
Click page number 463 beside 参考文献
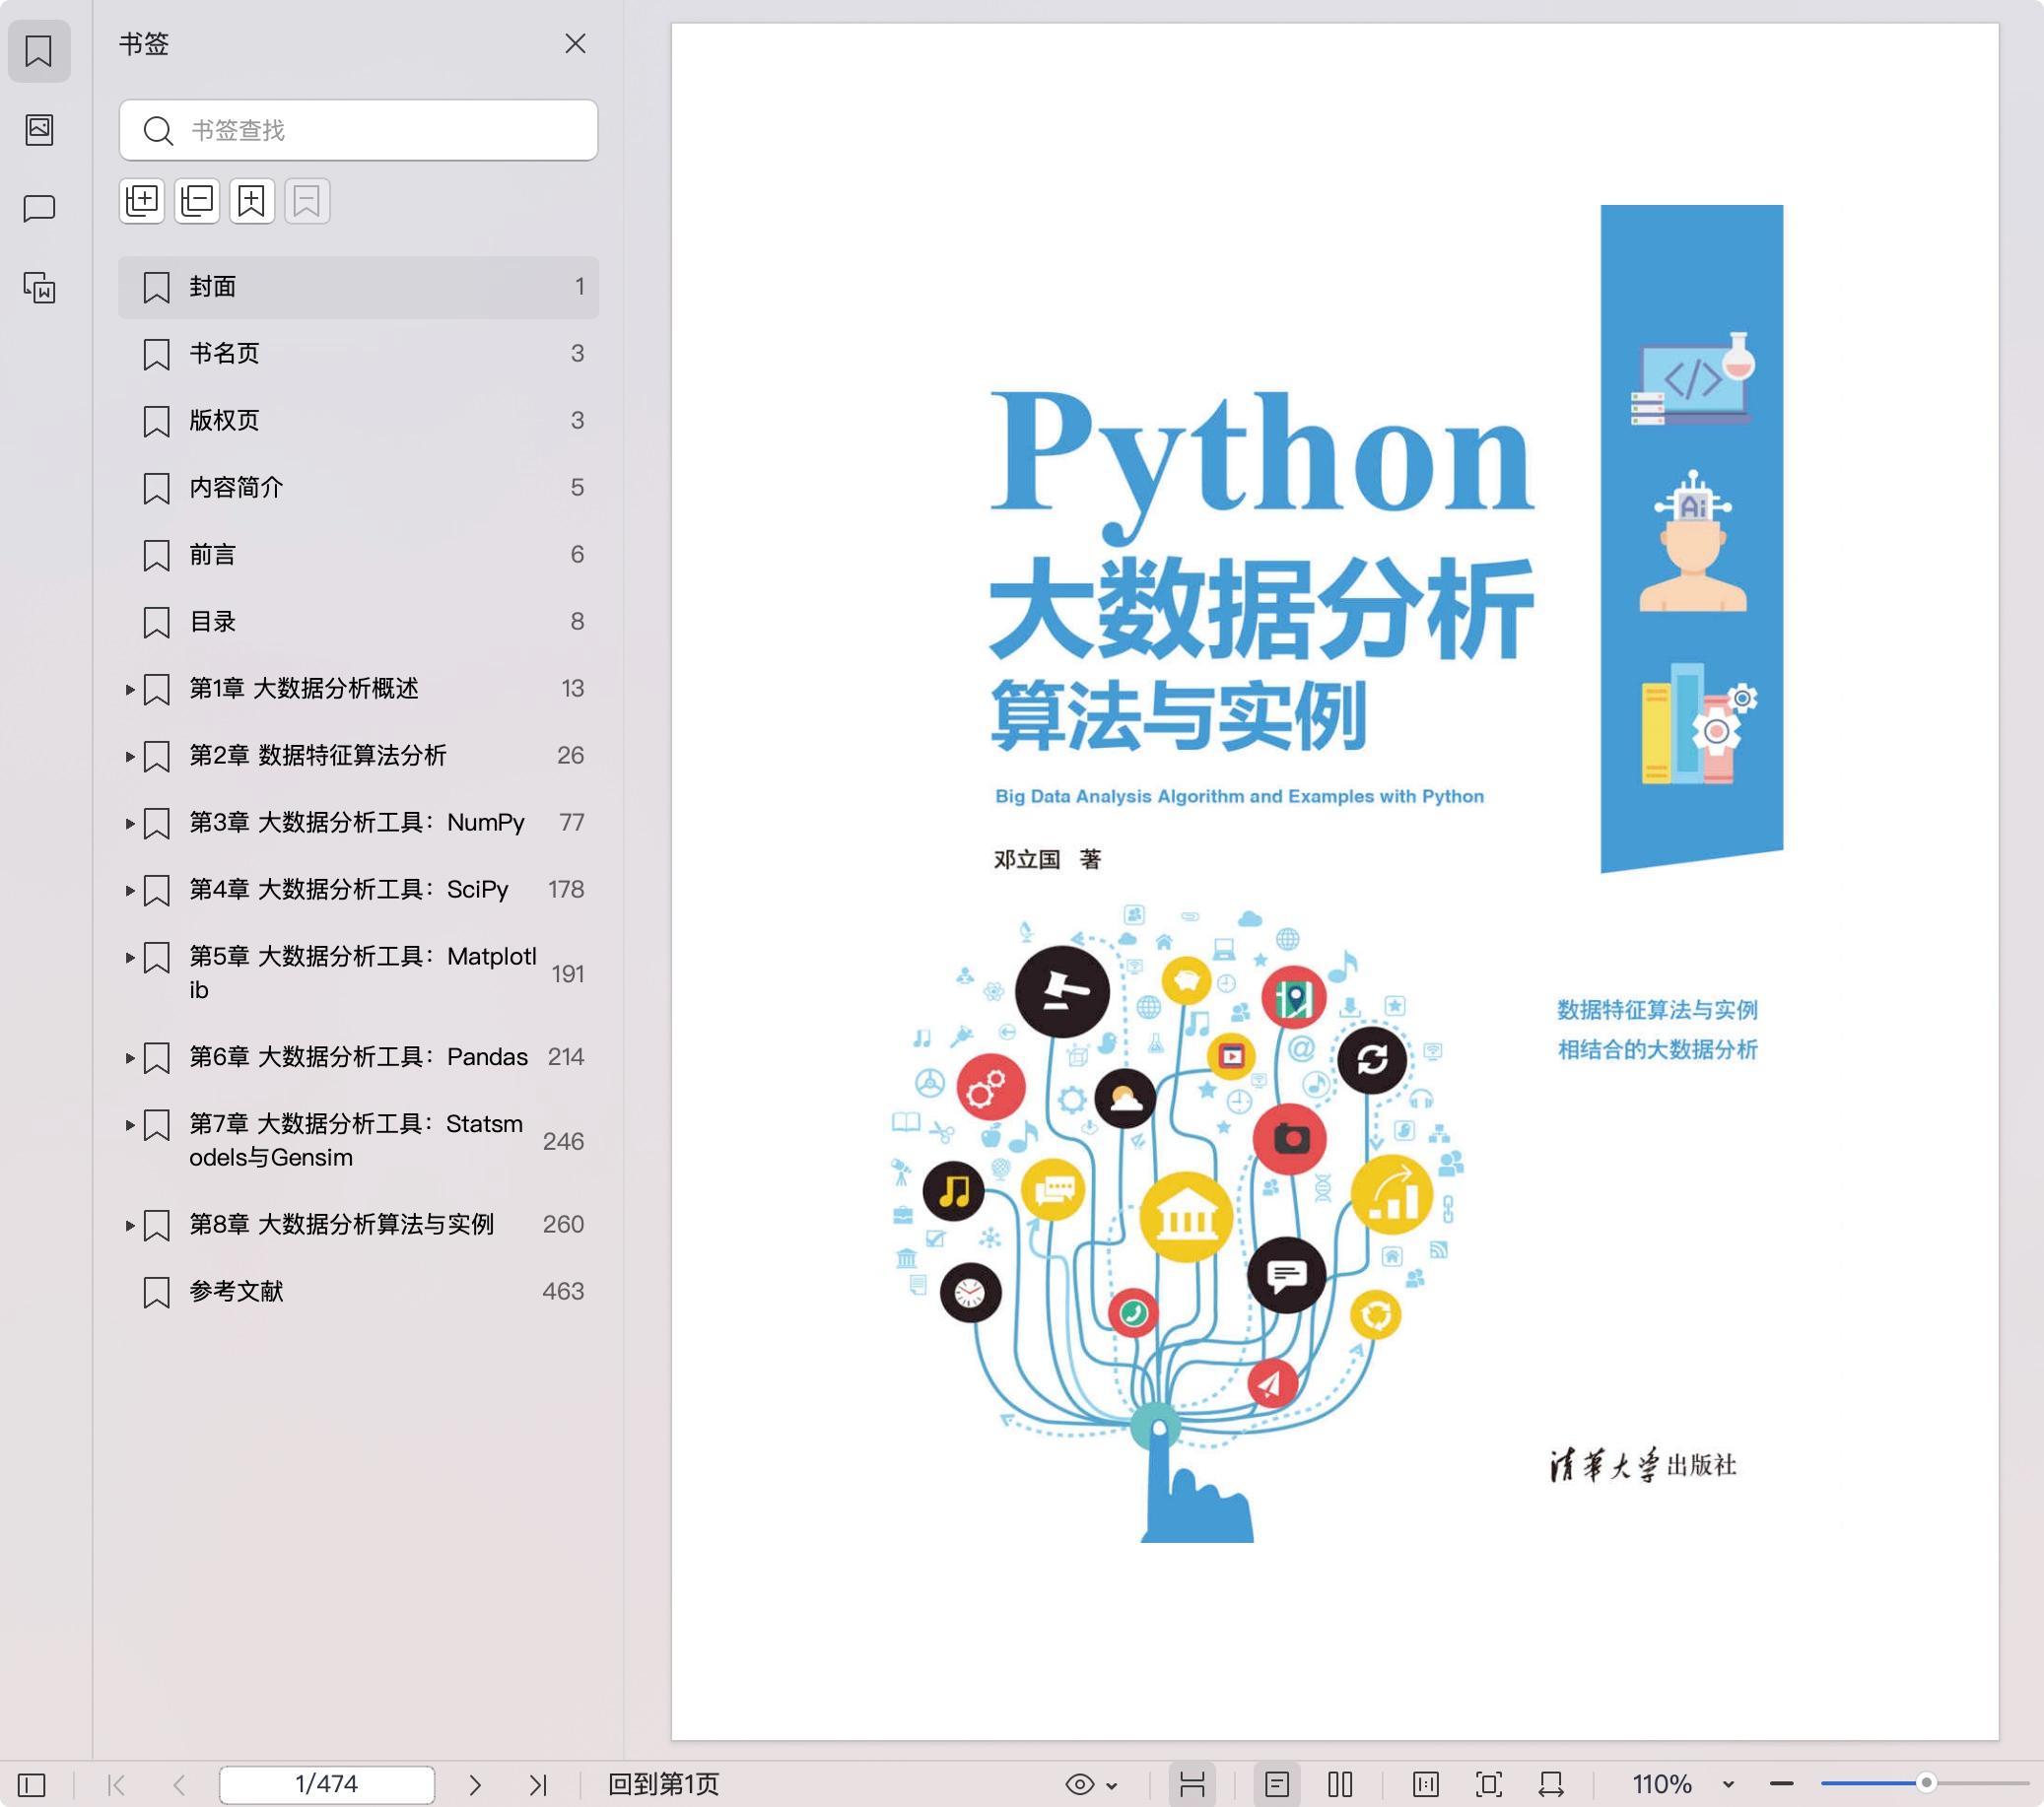(x=563, y=1292)
